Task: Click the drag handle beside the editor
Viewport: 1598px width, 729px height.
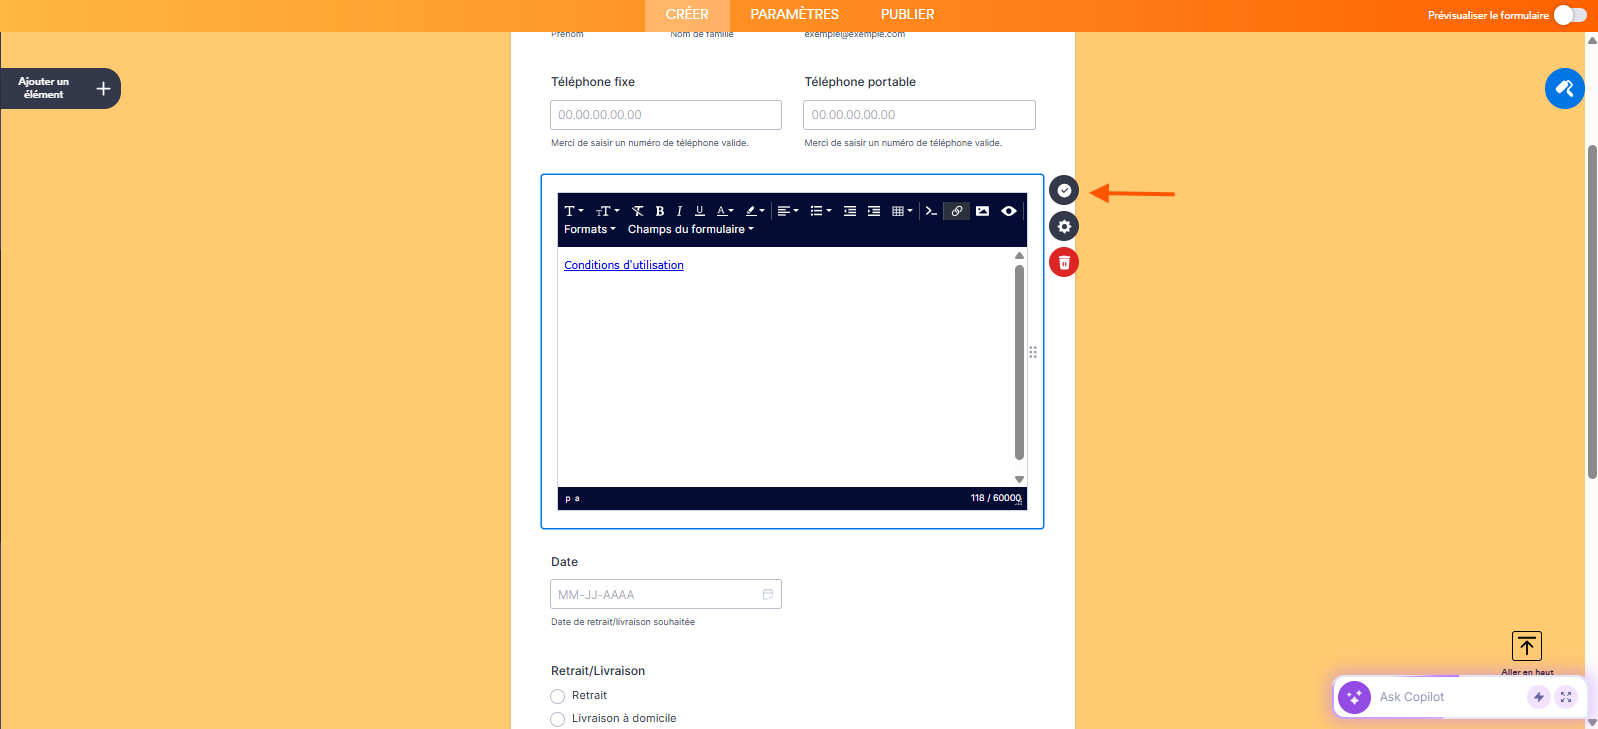Action: click(1033, 352)
